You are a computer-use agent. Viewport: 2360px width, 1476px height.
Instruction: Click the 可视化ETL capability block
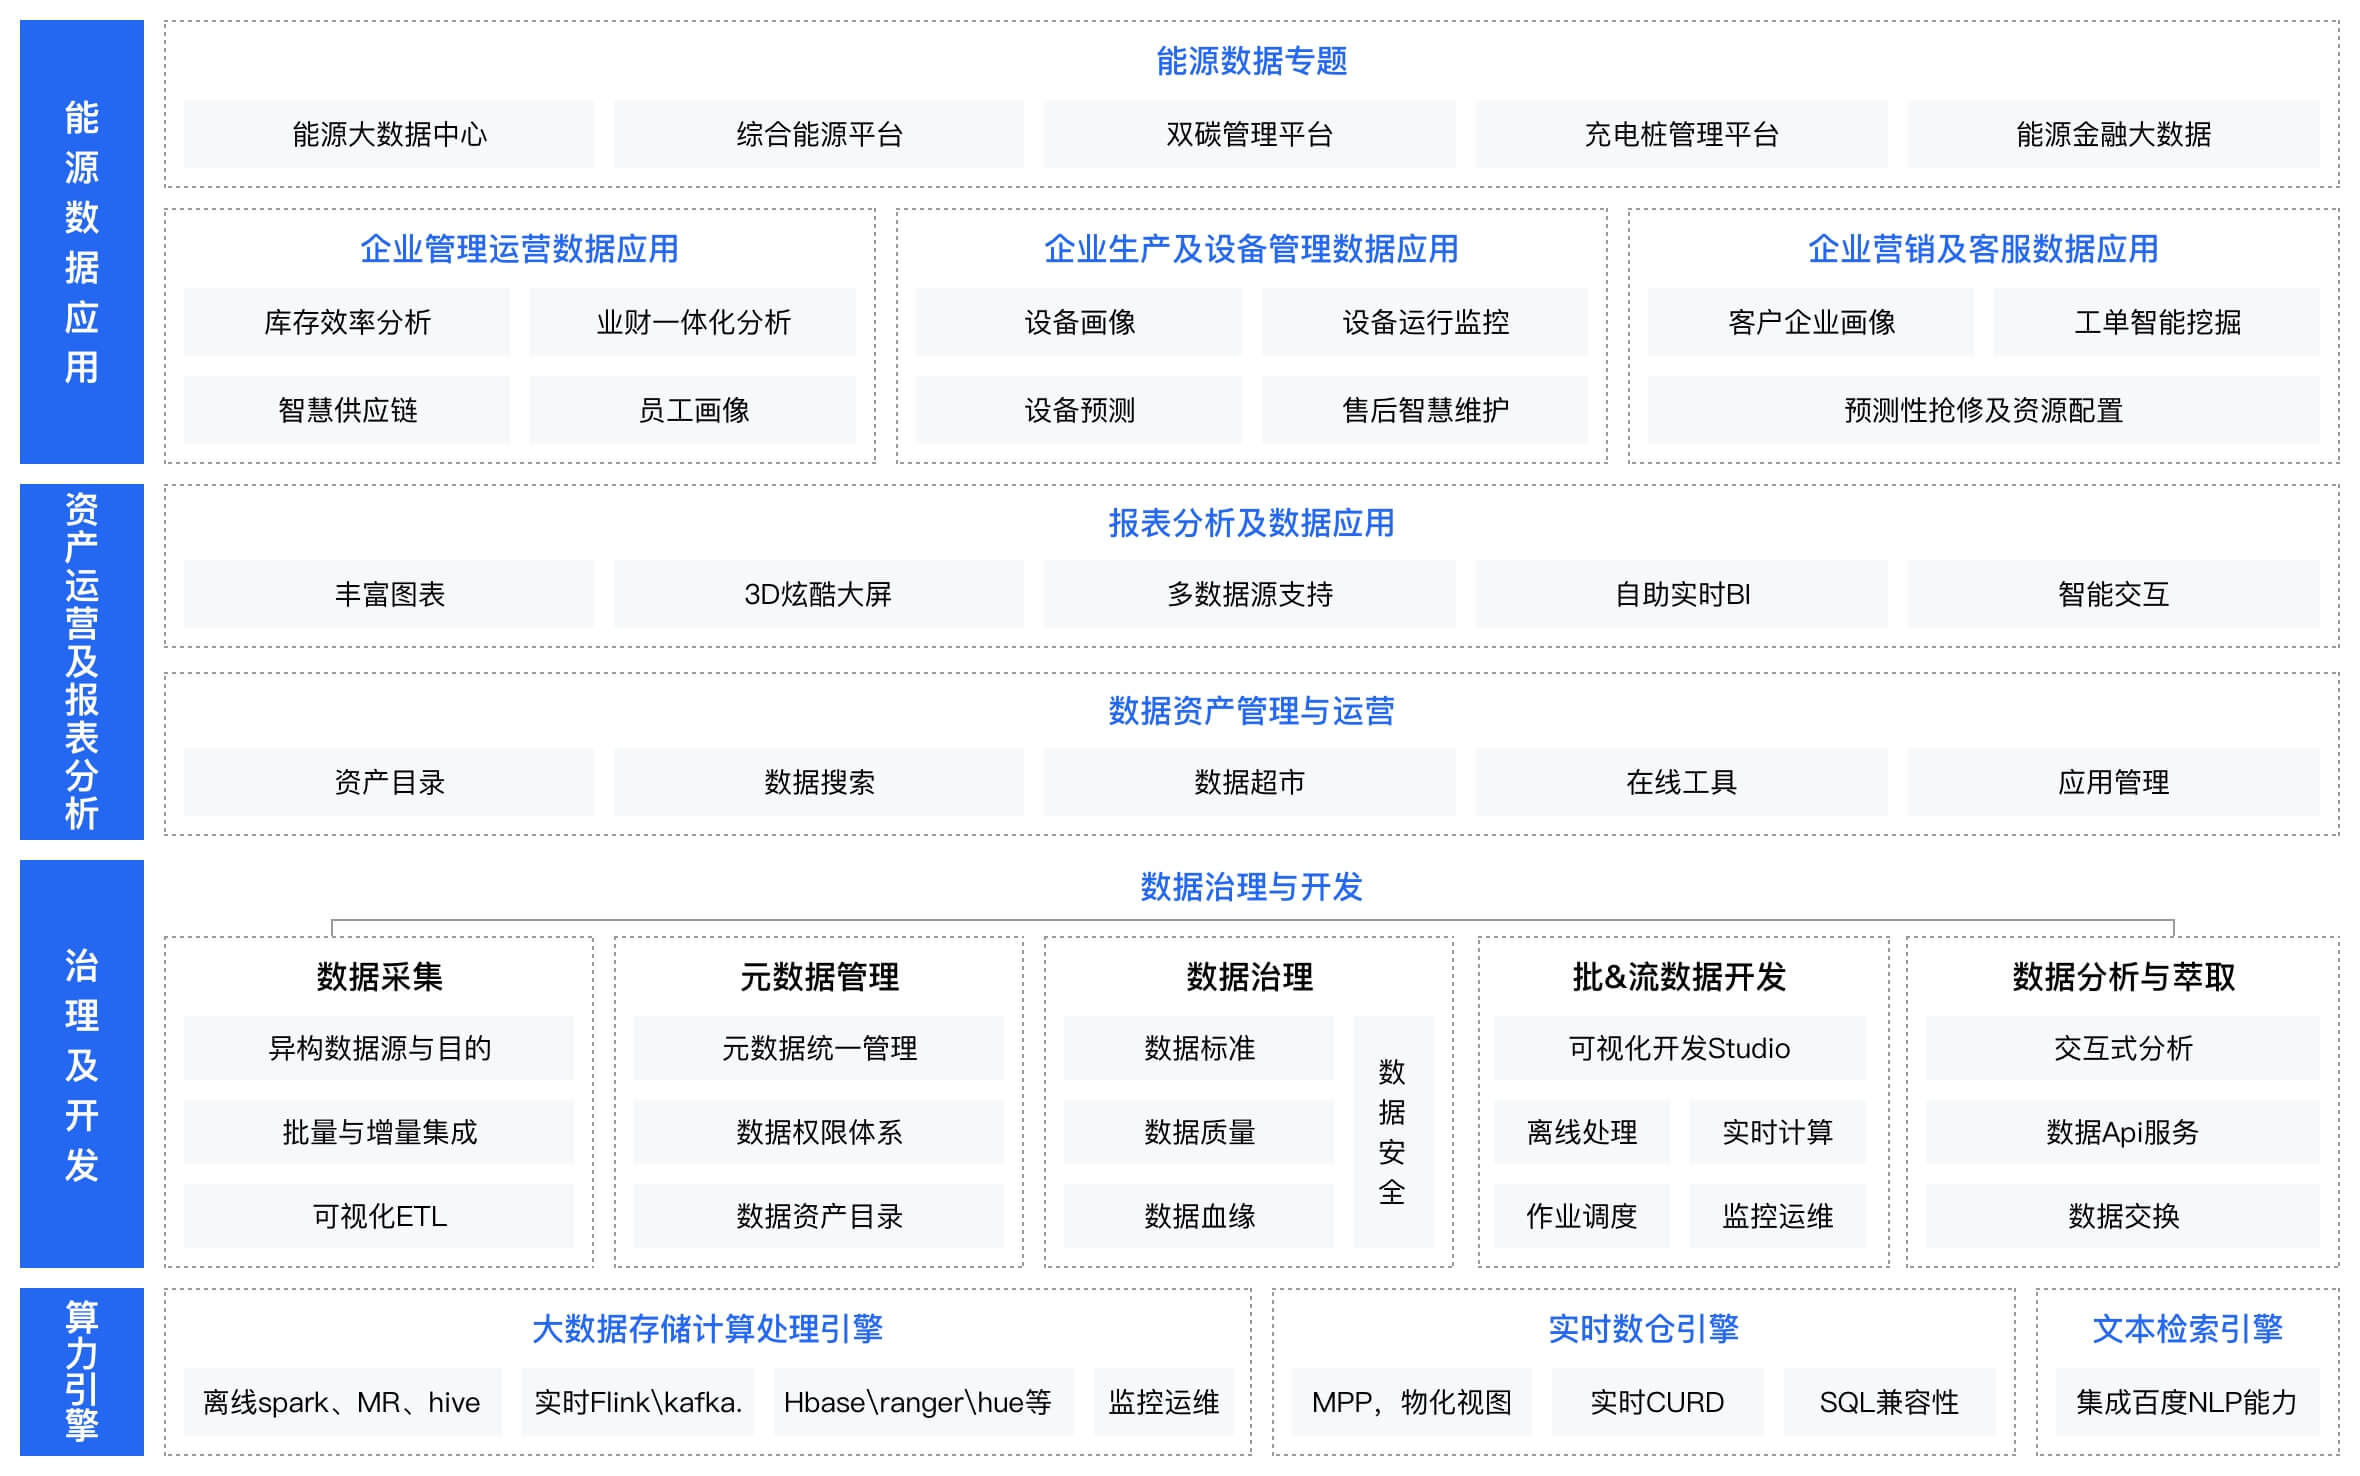pos(378,1216)
